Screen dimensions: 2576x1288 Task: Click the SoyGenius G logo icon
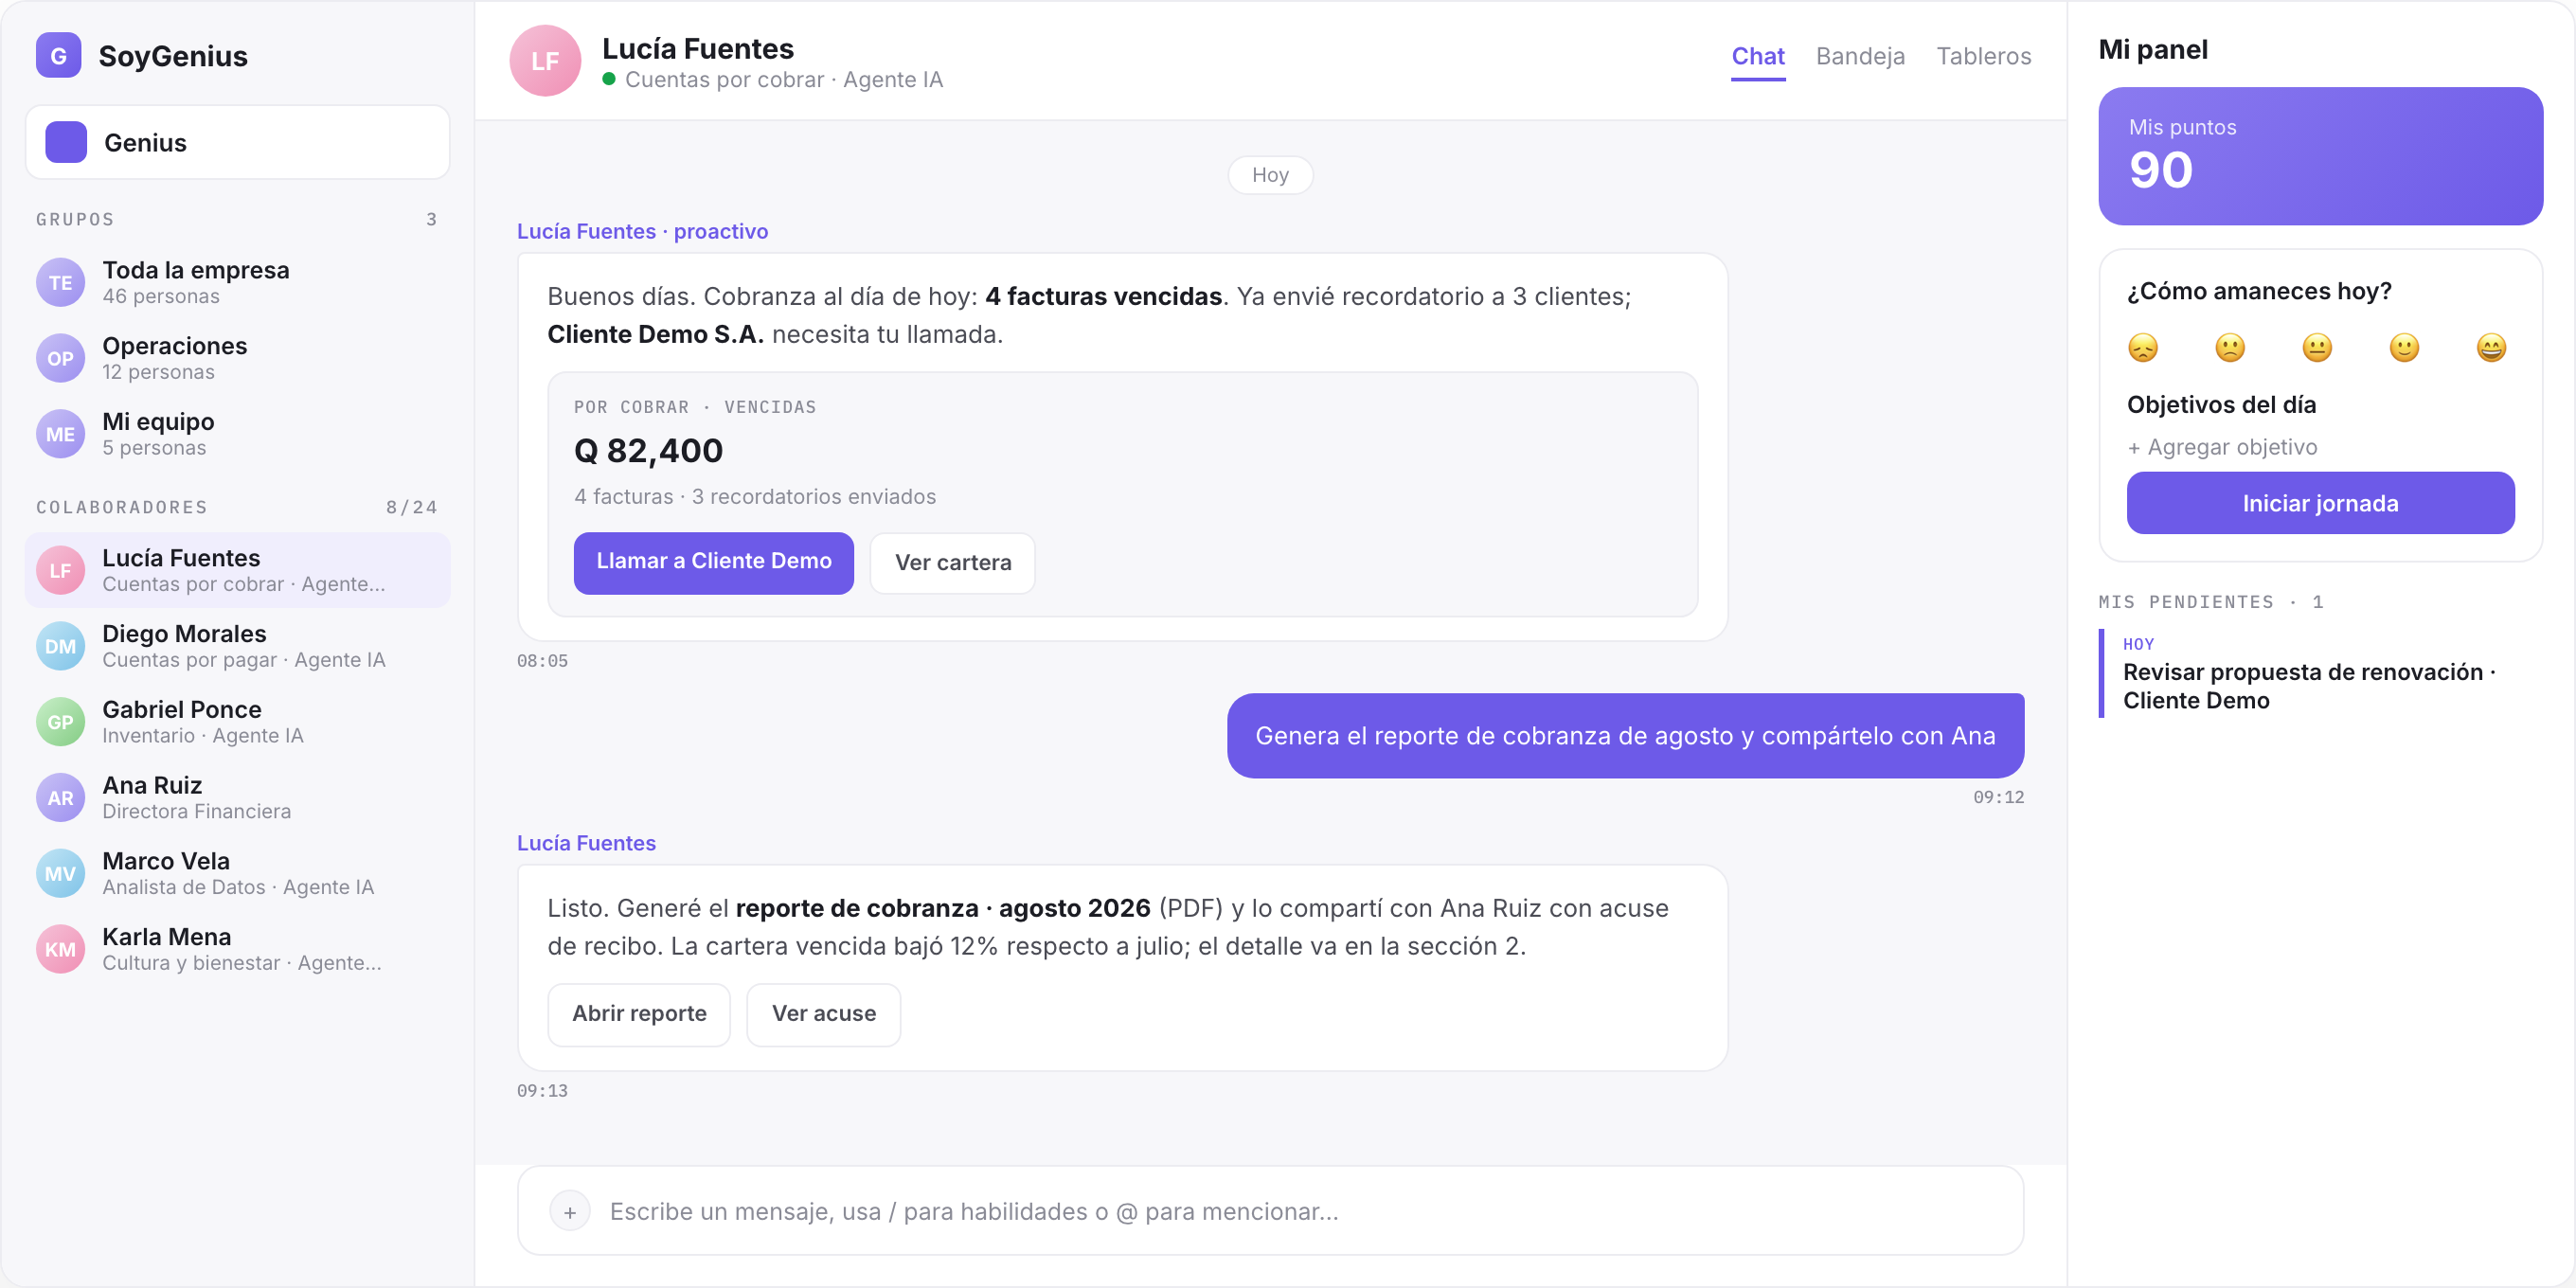click(x=58, y=56)
